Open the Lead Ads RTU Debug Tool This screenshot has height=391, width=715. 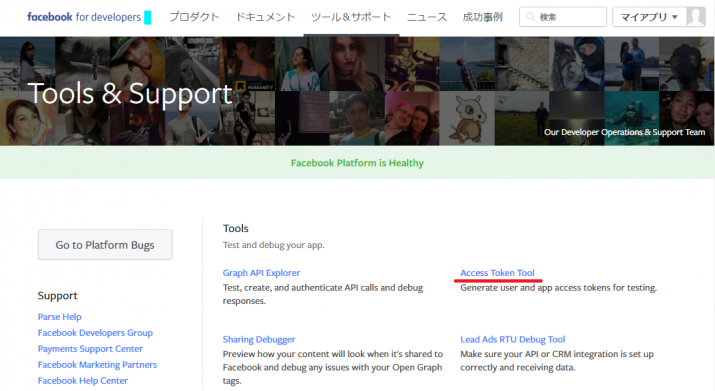(x=513, y=339)
